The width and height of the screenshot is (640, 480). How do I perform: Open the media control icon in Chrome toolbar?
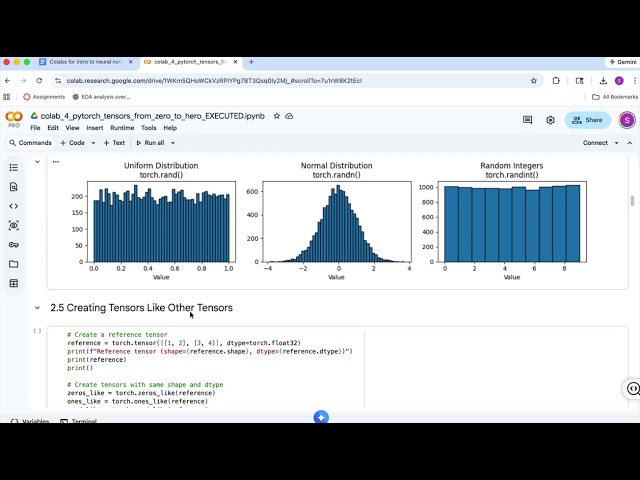[x=580, y=81]
